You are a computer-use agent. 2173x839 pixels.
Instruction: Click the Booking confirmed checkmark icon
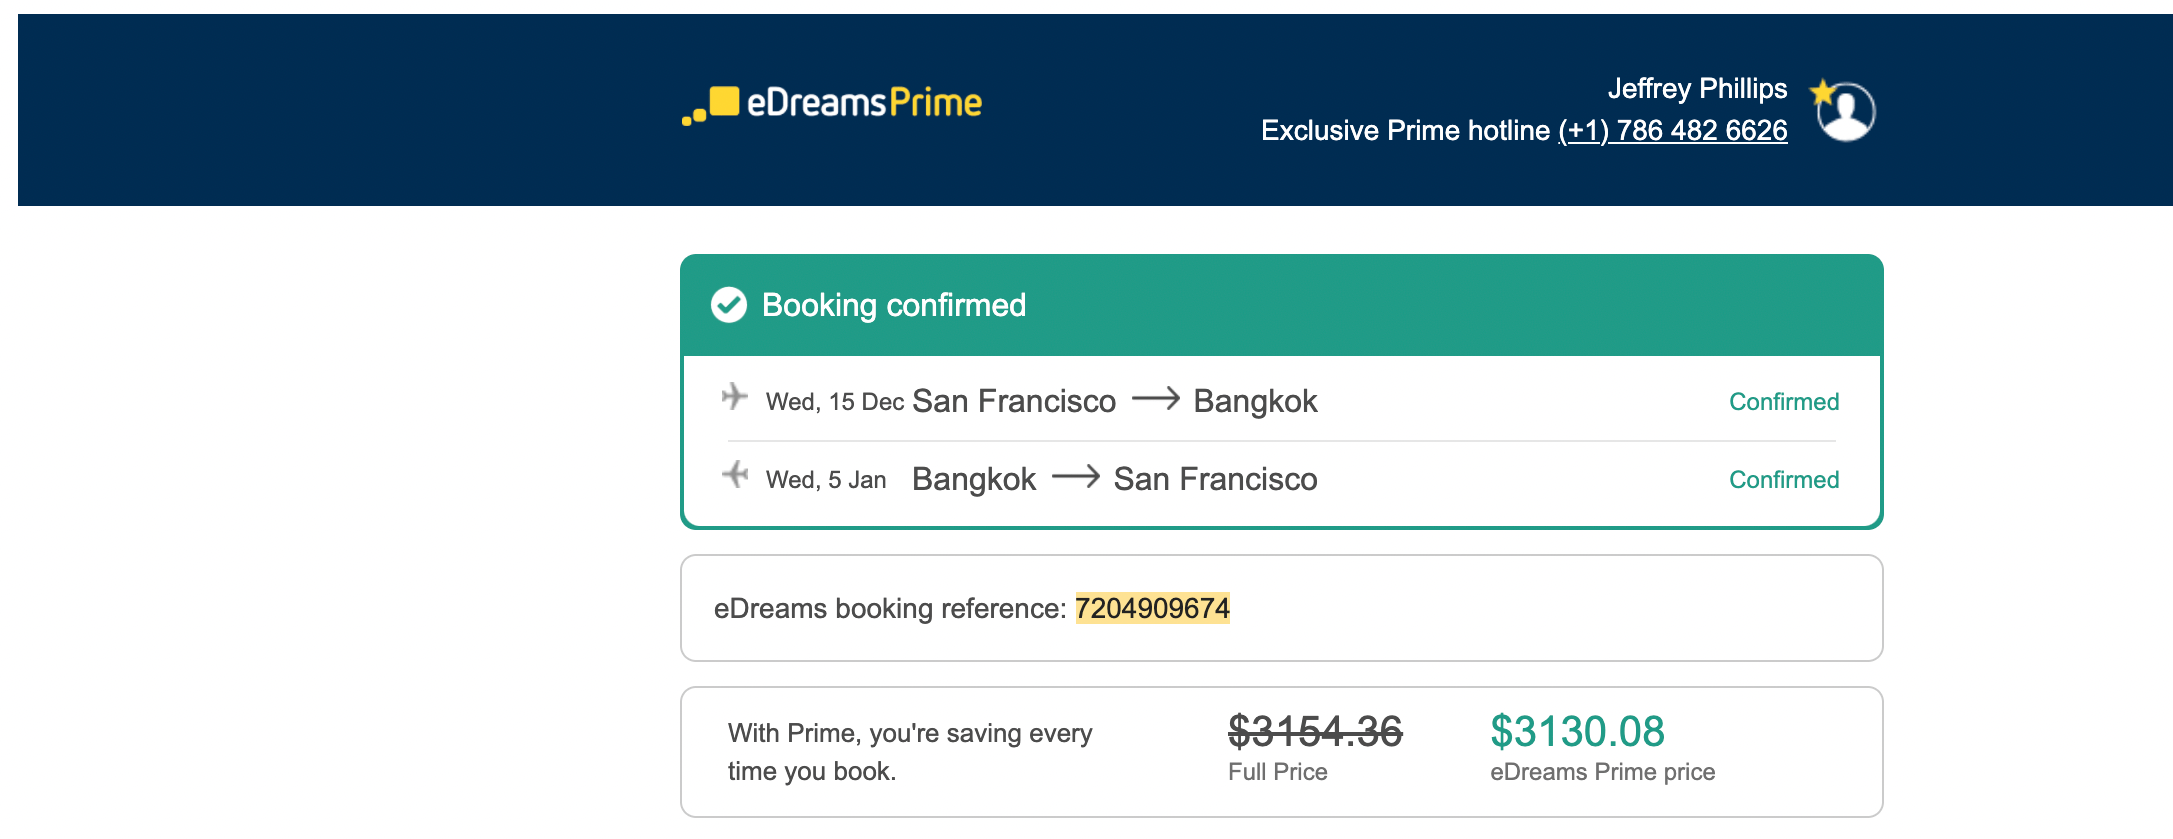click(x=729, y=305)
